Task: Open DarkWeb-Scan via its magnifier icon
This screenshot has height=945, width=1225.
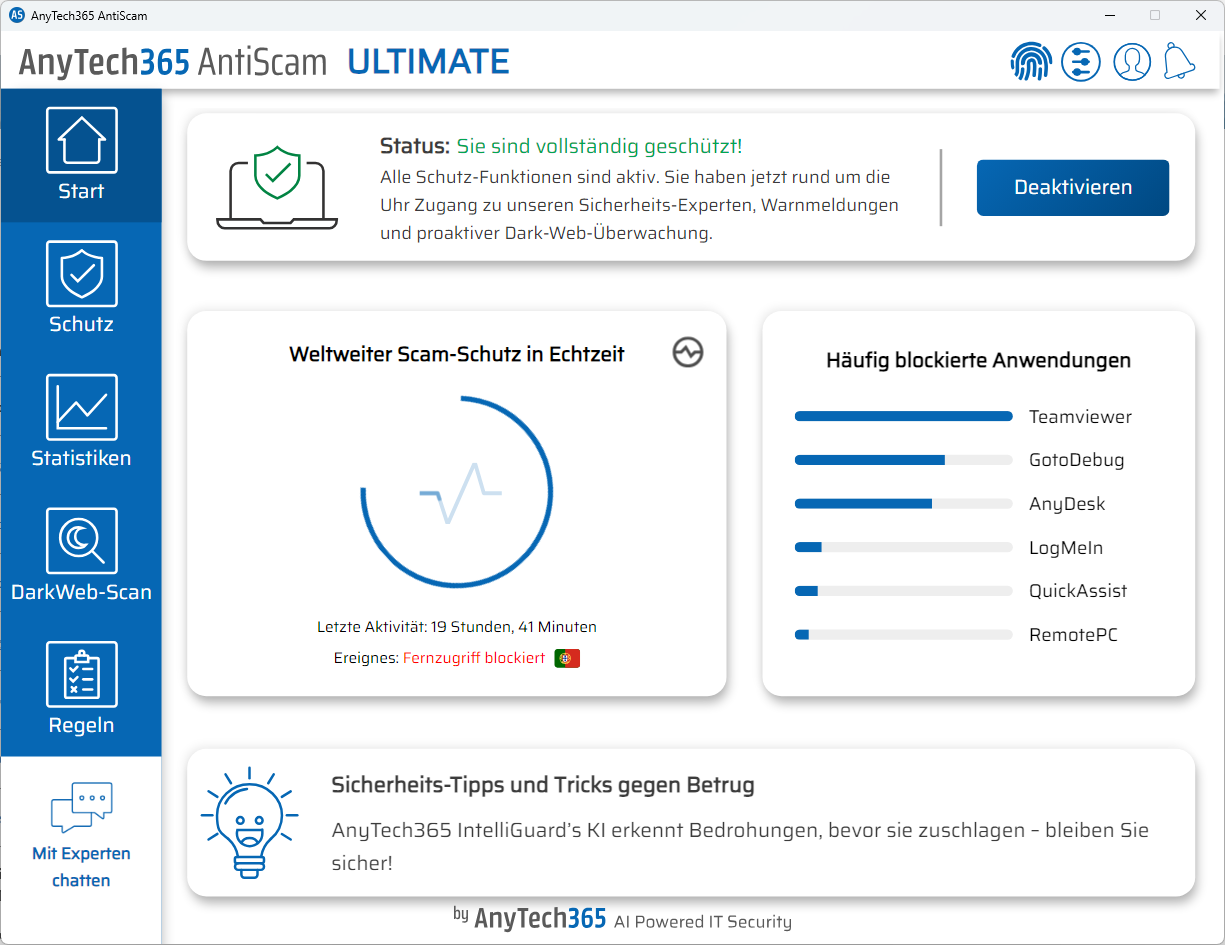Action: click(x=81, y=540)
